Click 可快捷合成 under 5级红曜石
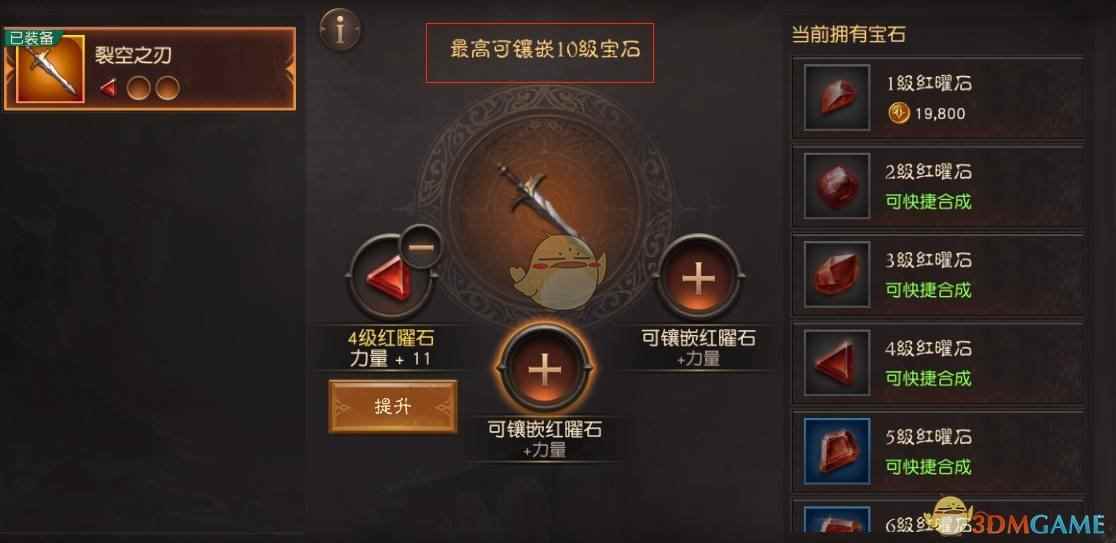1116x543 pixels. (x=928, y=468)
